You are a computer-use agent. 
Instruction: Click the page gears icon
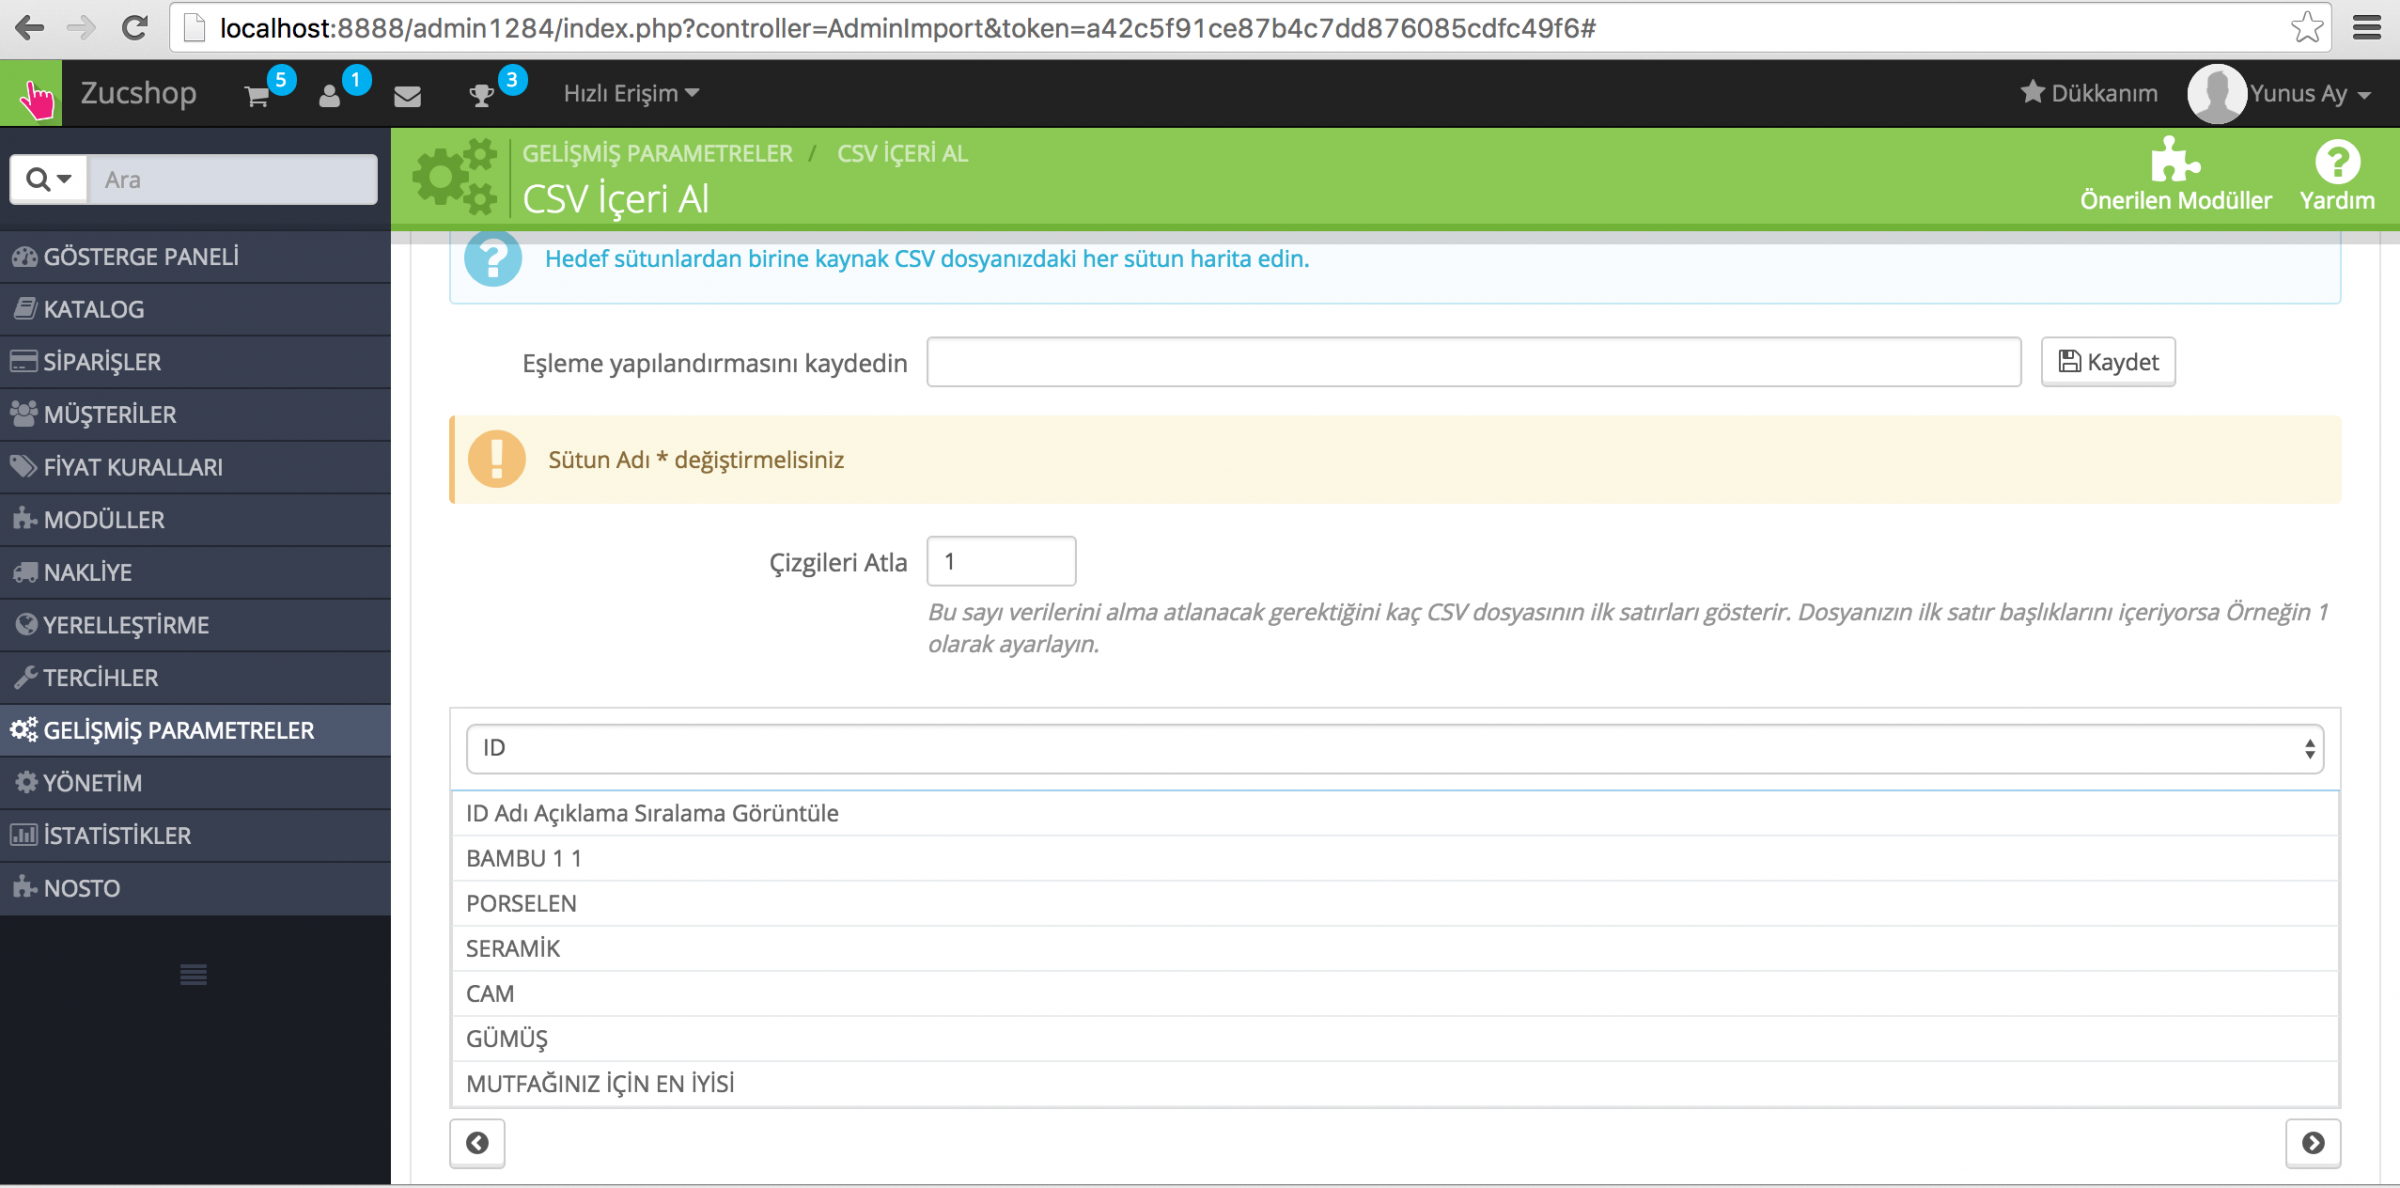tap(456, 176)
